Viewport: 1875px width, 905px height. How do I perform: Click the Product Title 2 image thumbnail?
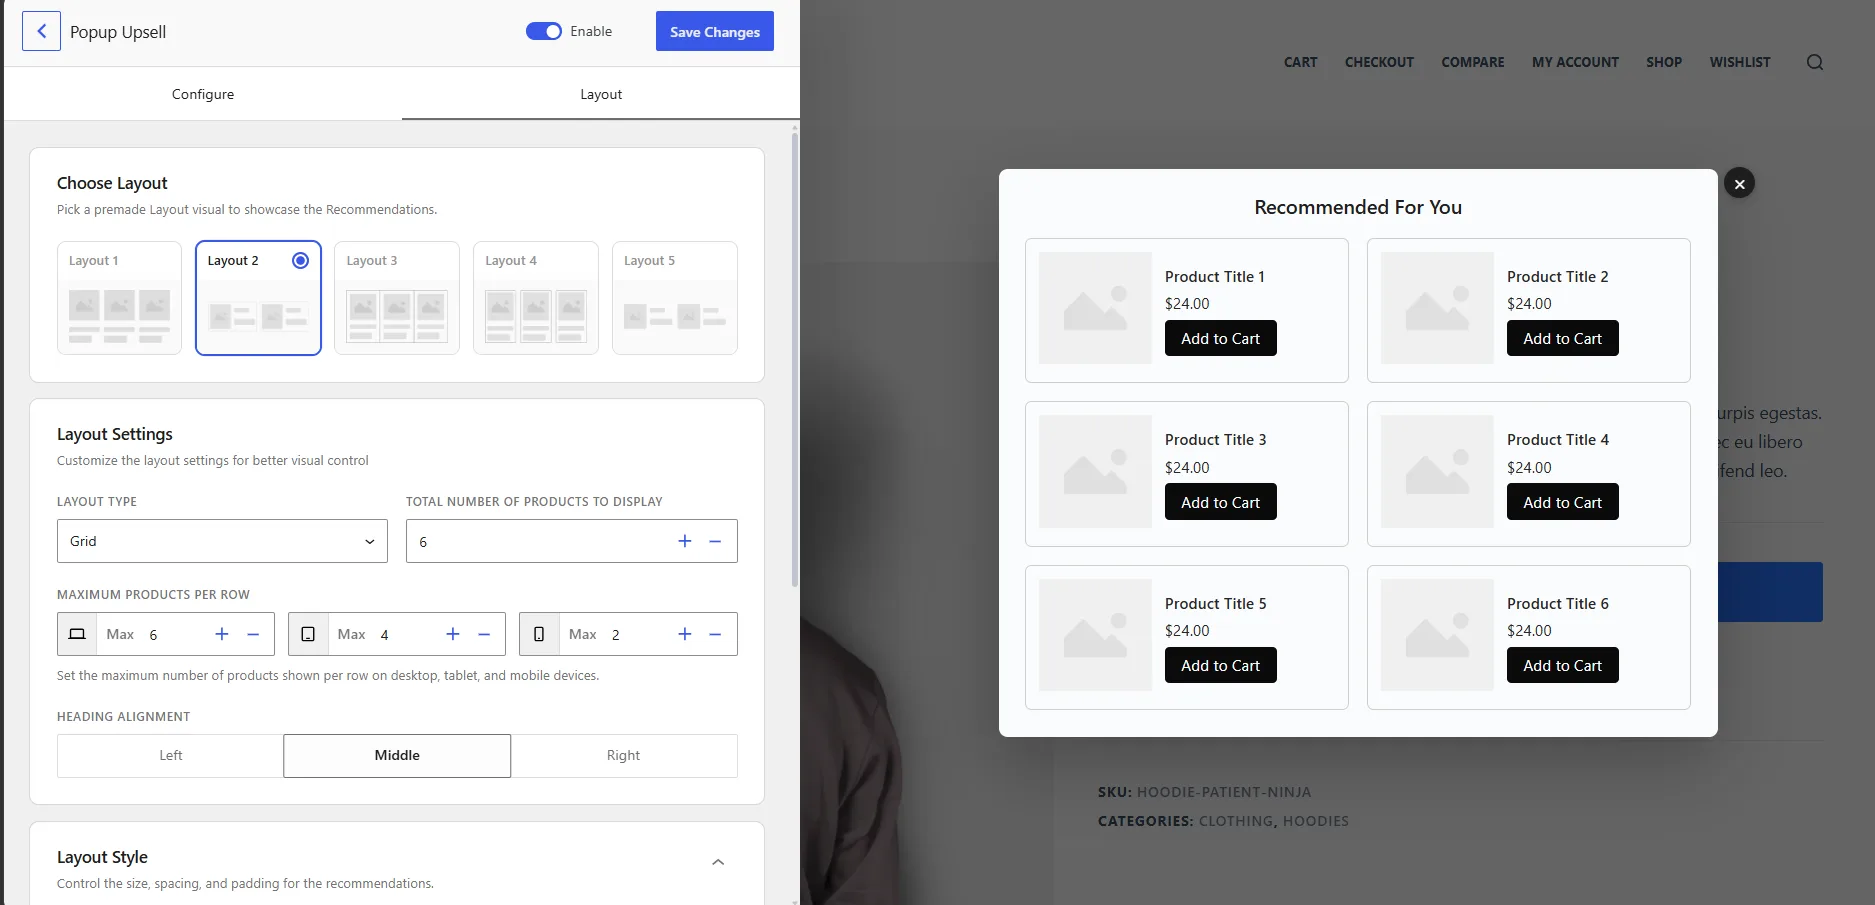click(x=1437, y=308)
